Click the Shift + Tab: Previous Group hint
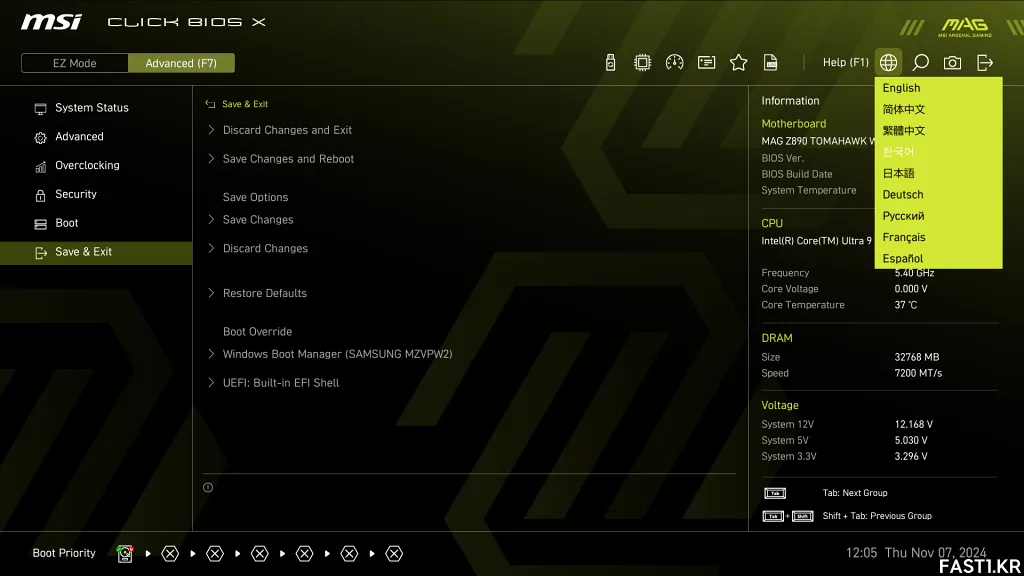Image resolution: width=1024 pixels, height=576 pixels. (x=877, y=516)
